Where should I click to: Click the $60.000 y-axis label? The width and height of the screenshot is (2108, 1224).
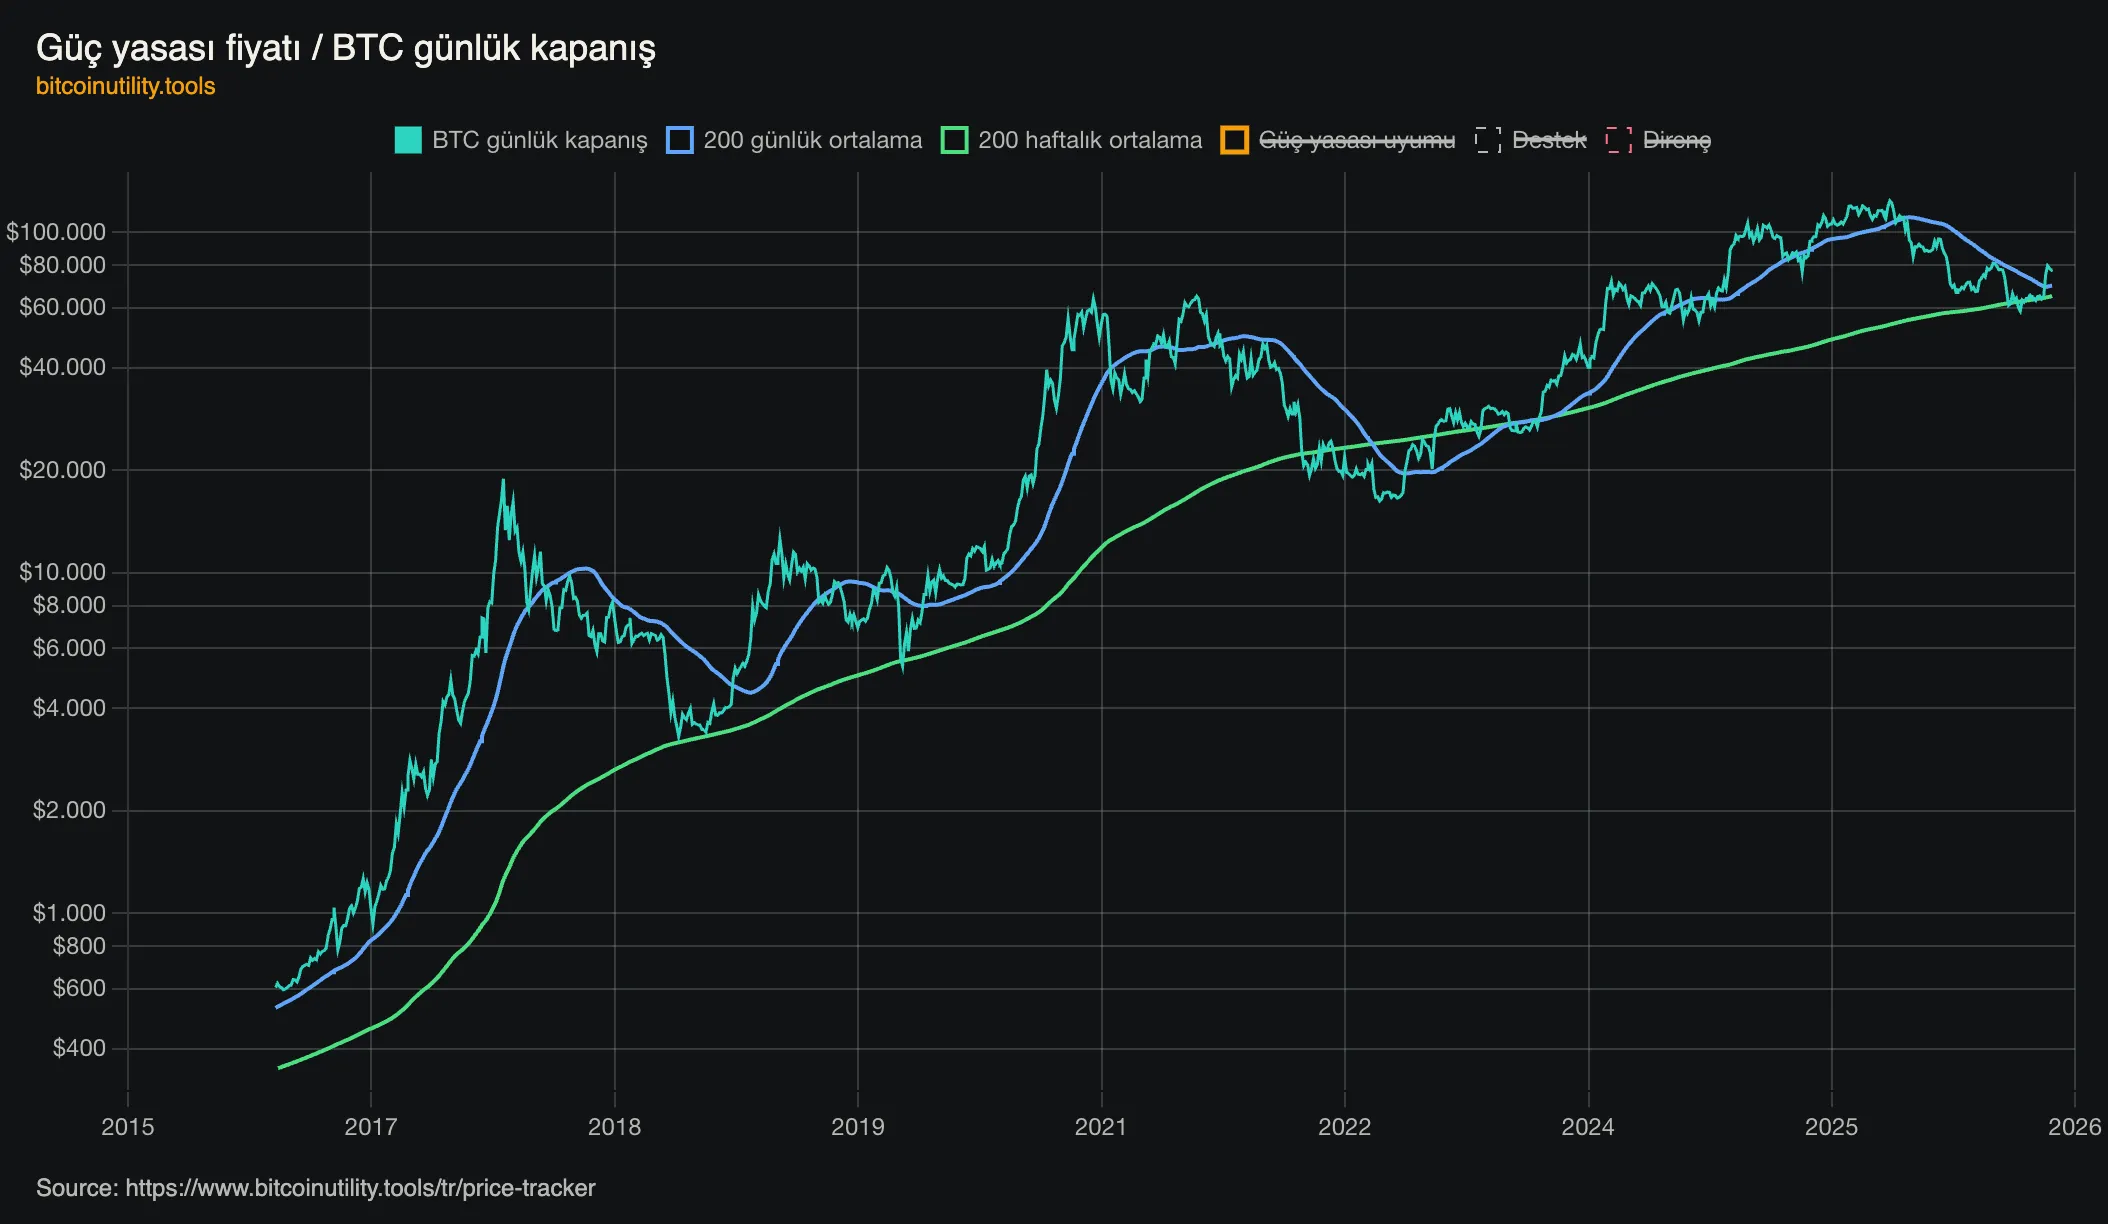coord(62,307)
